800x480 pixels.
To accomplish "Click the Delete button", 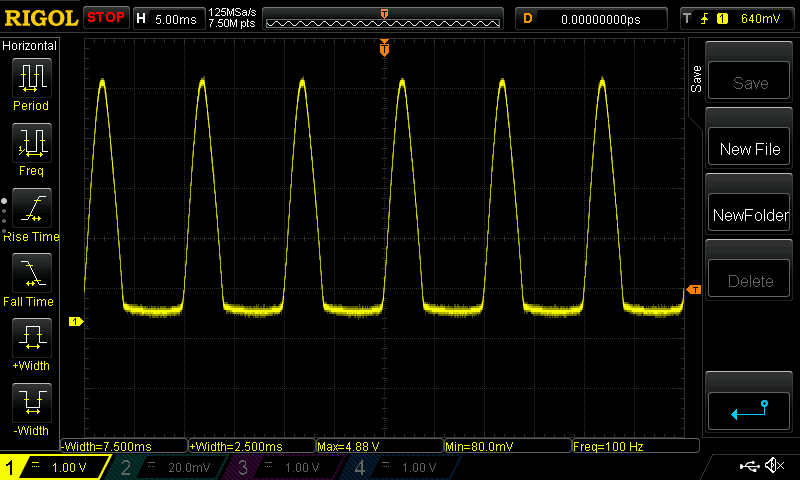I will [x=749, y=280].
